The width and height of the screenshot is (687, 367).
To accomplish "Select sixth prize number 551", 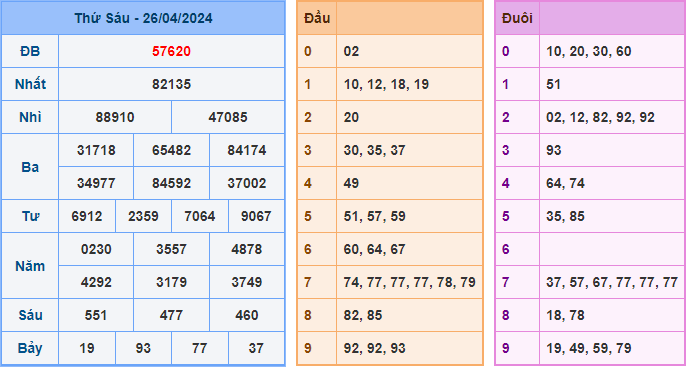I will [96, 315].
